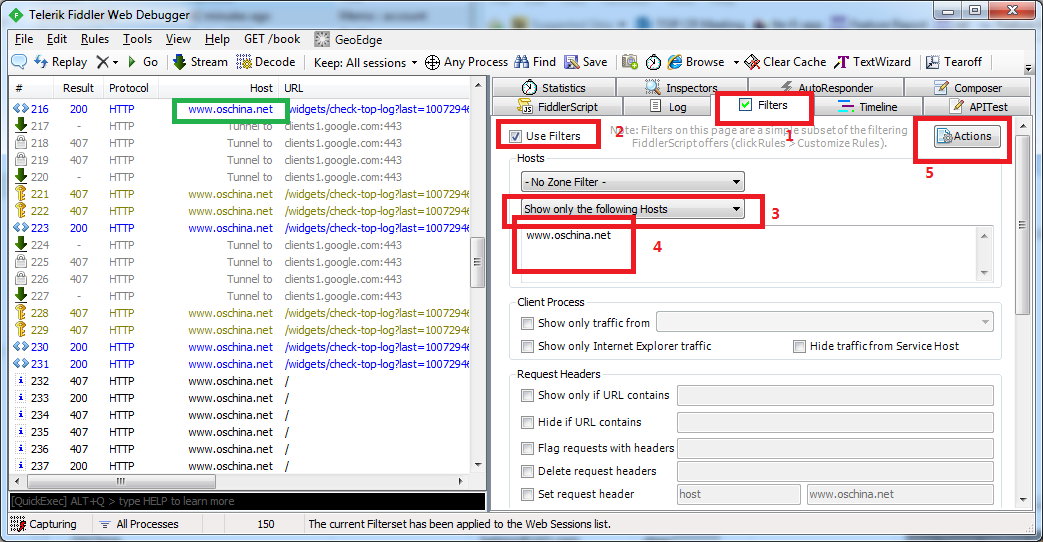Sort sessions by Protocol column header
The width and height of the screenshot is (1043, 542).
129,88
